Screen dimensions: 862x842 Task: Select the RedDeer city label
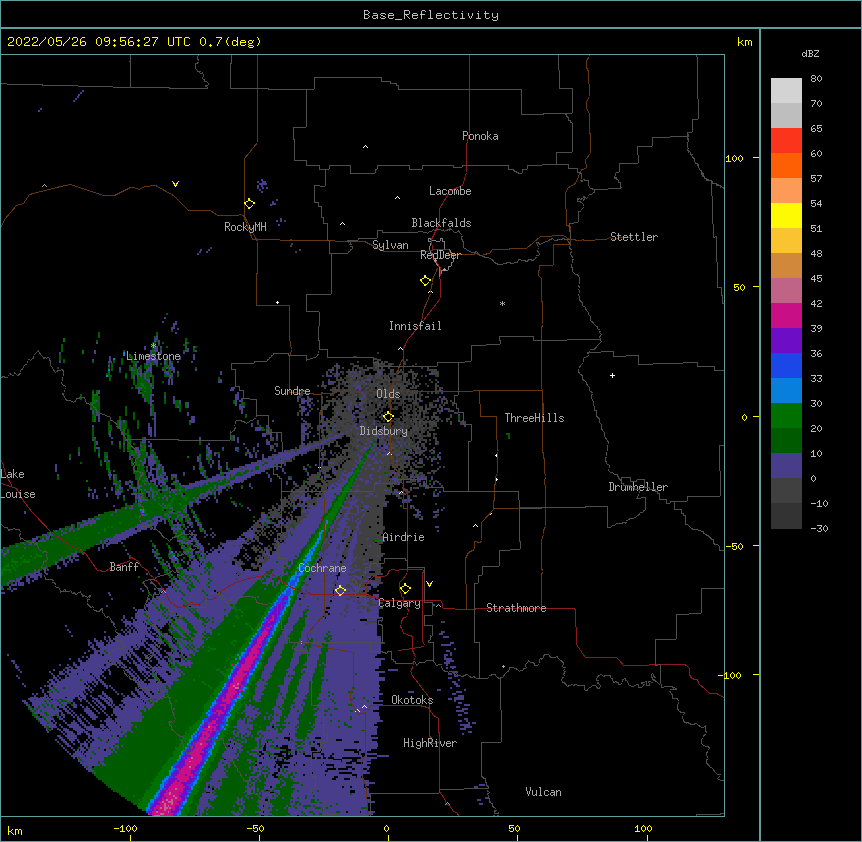[x=440, y=255]
